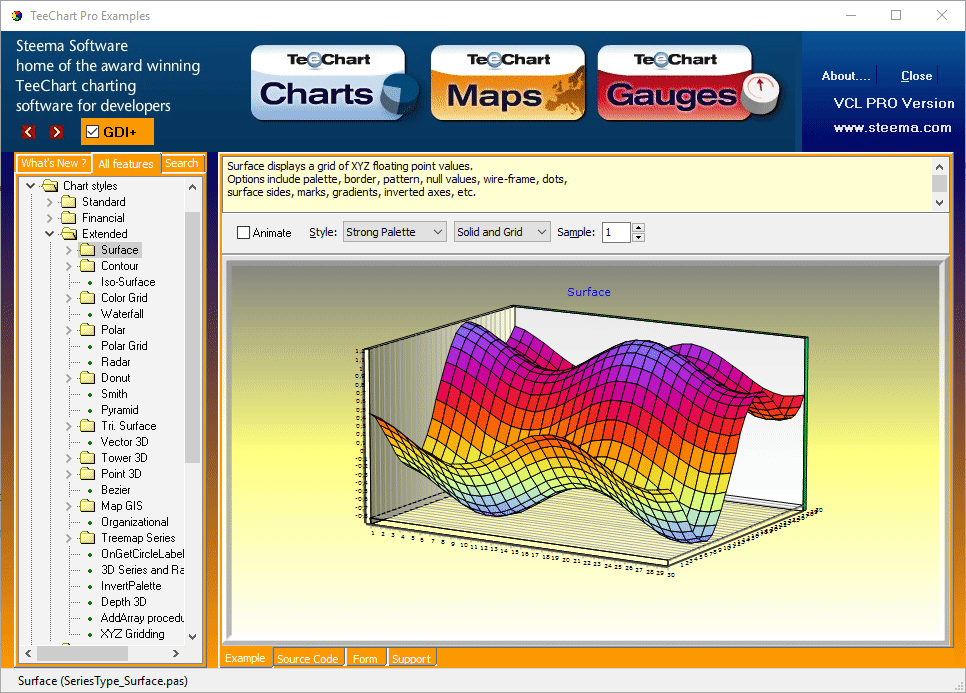Open the TeeChart Charts banner
The width and height of the screenshot is (966, 693).
click(x=335, y=83)
